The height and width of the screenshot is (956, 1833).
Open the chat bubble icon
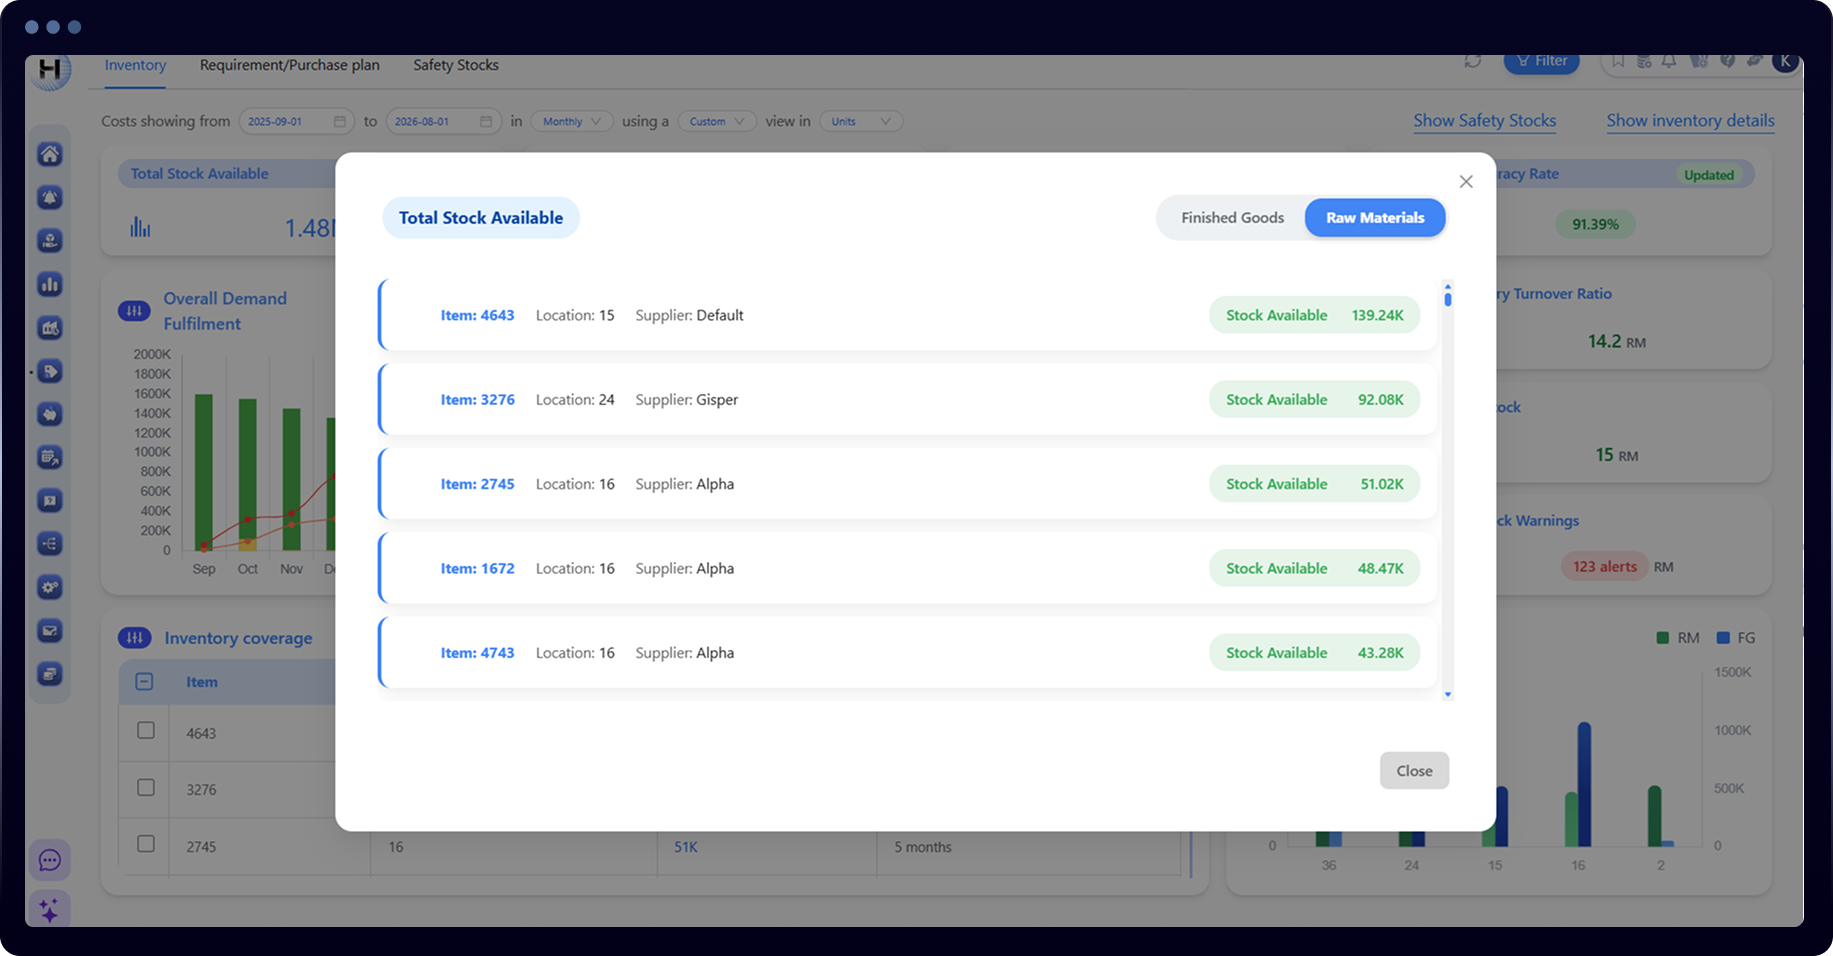click(x=50, y=860)
